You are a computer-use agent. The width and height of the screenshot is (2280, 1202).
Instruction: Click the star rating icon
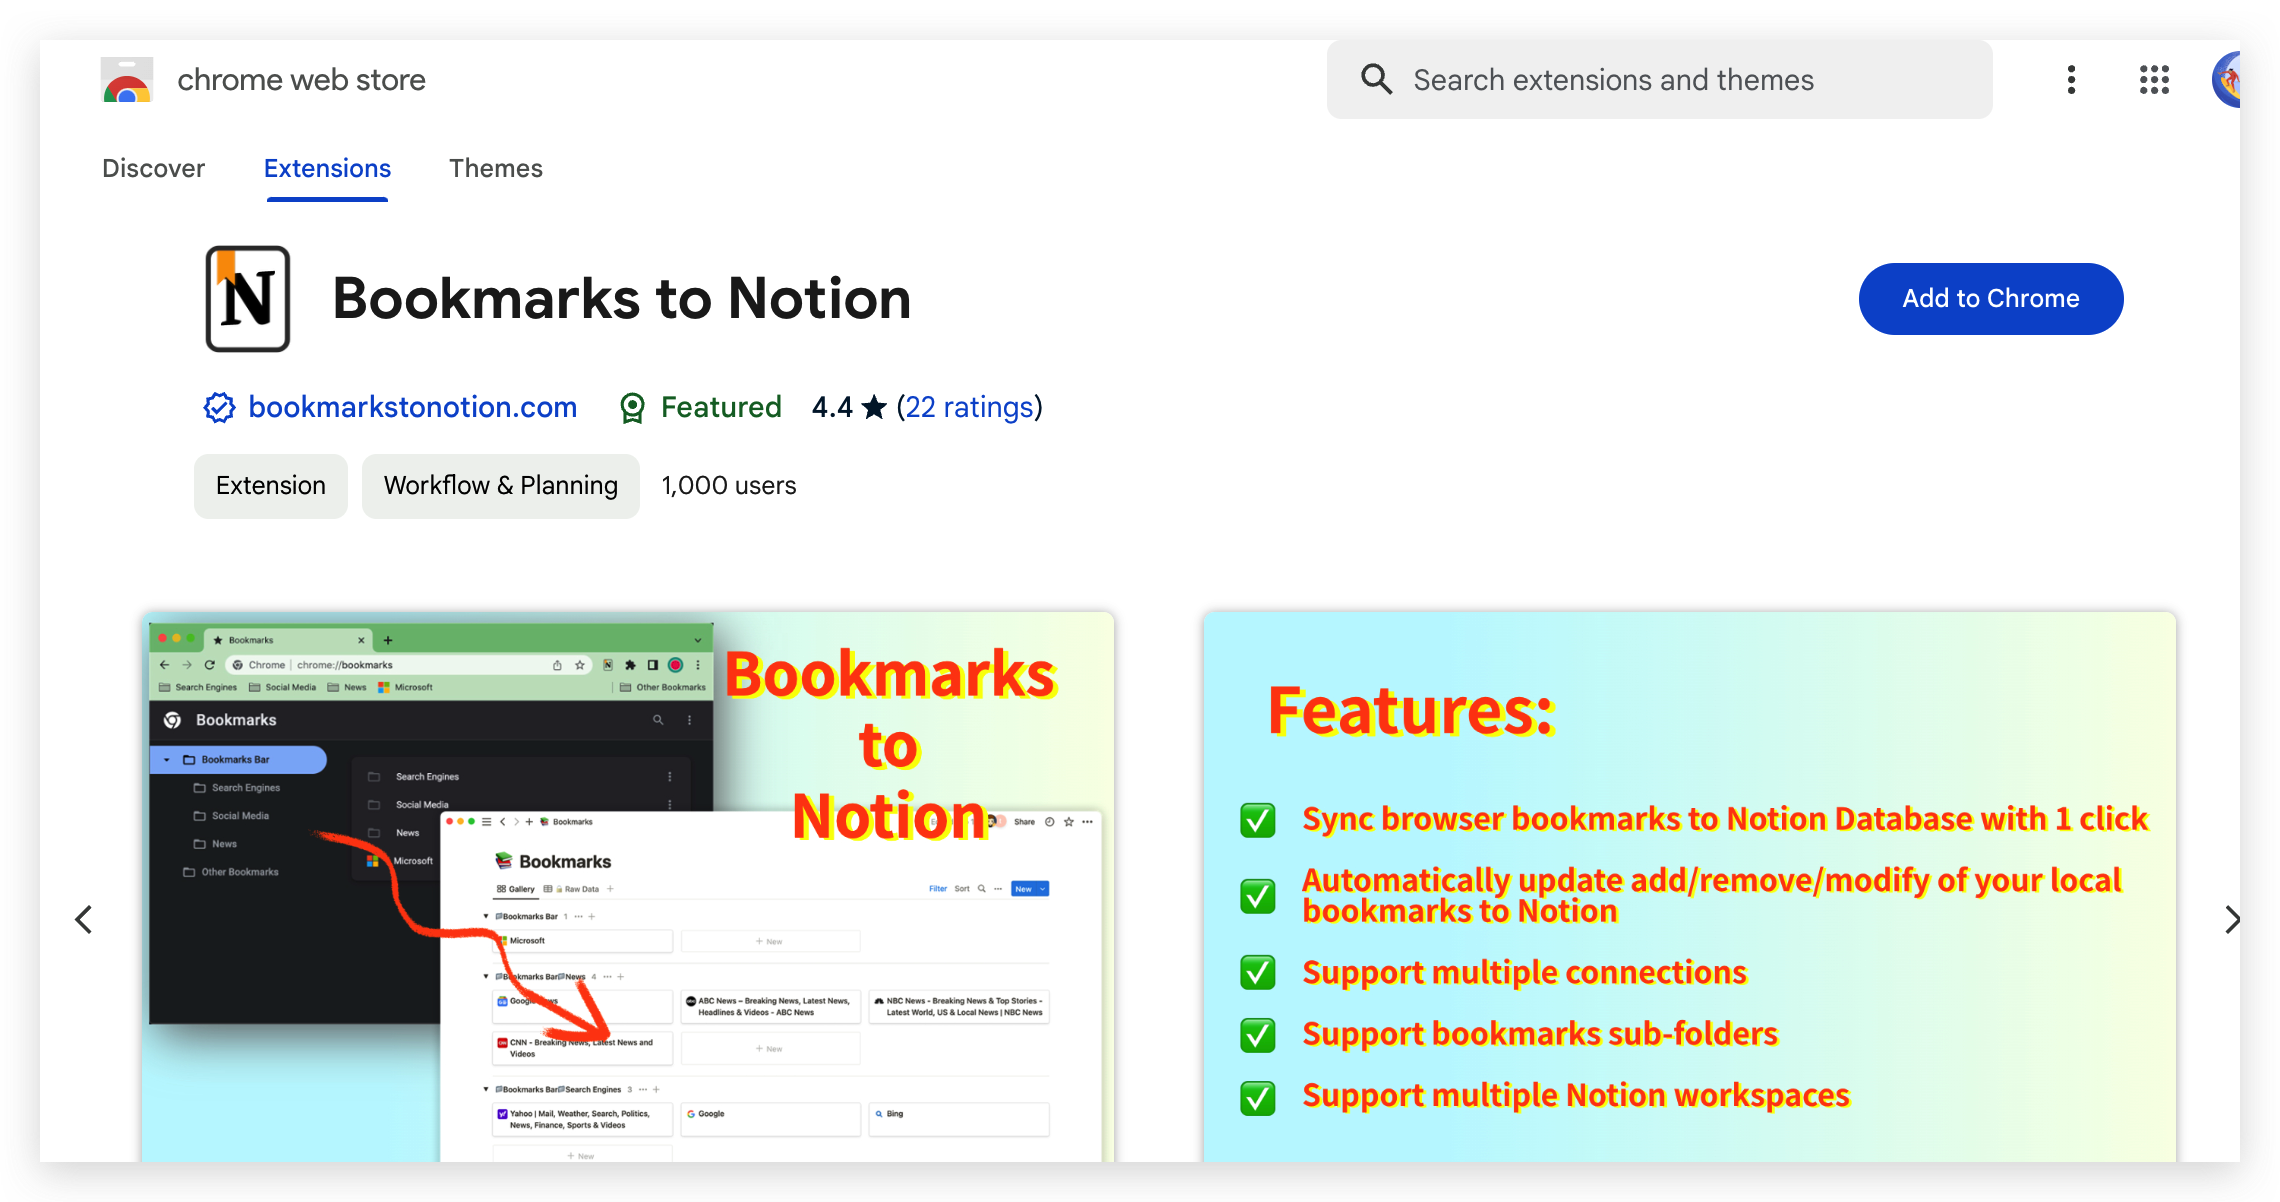pyautogui.click(x=874, y=407)
